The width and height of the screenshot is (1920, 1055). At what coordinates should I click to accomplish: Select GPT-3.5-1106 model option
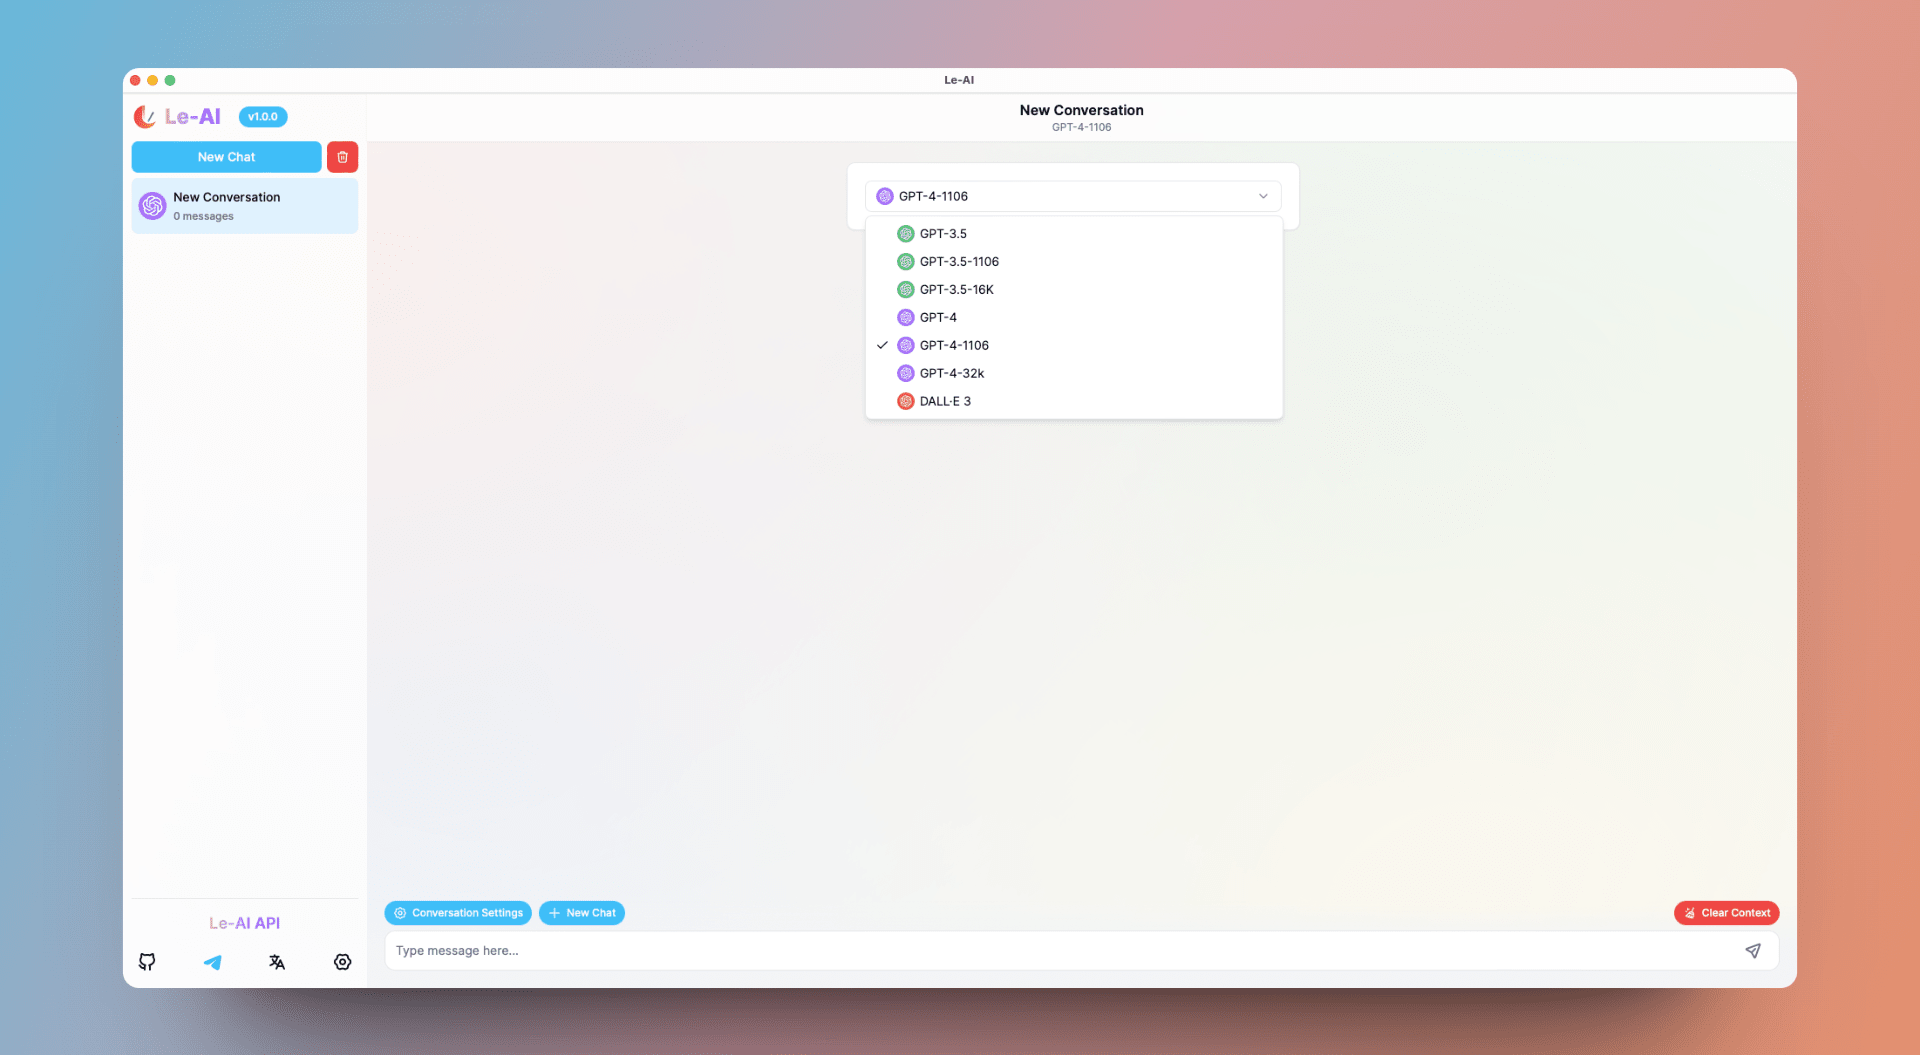(x=1074, y=262)
